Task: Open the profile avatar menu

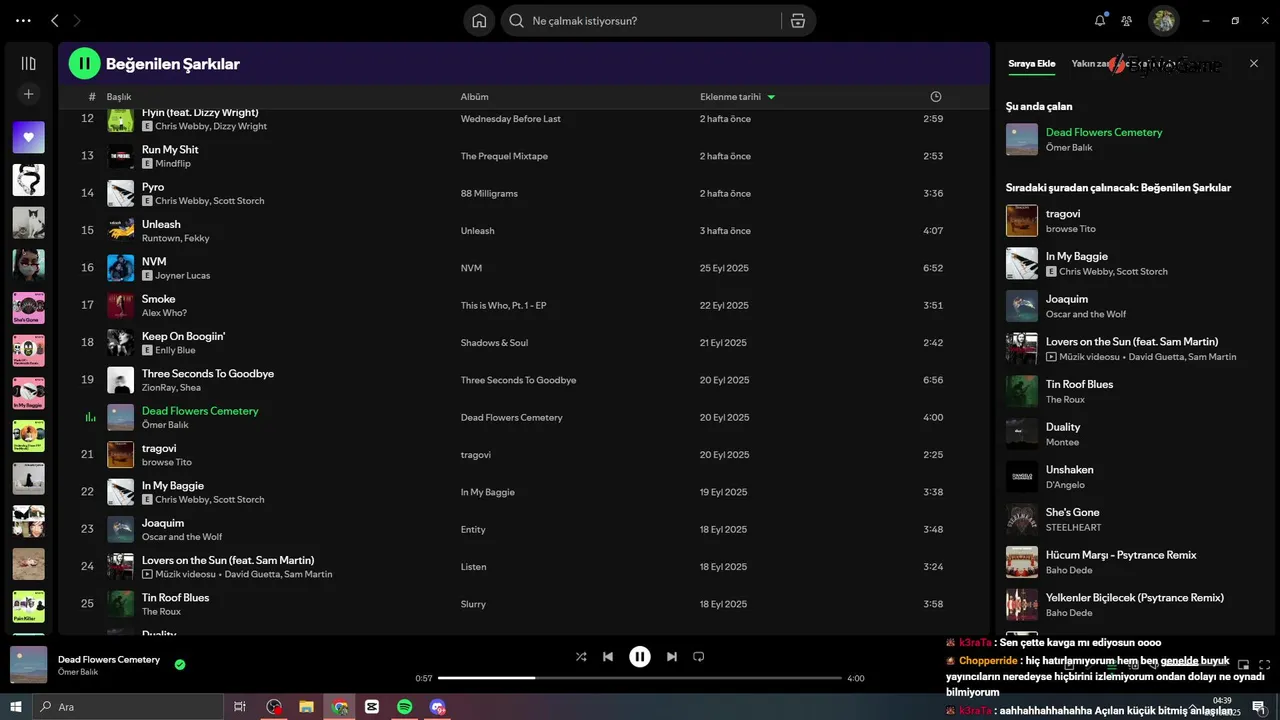Action: (1163, 20)
